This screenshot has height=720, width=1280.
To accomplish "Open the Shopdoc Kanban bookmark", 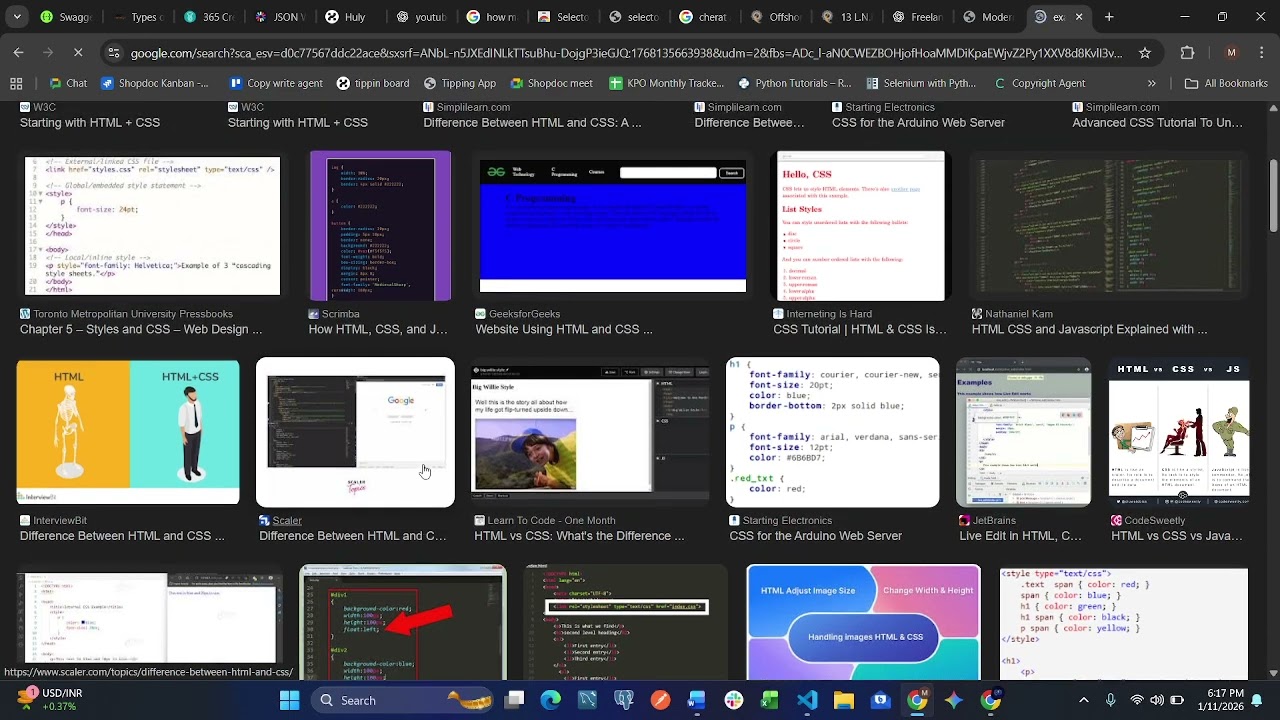I will pyautogui.click(x=154, y=84).
